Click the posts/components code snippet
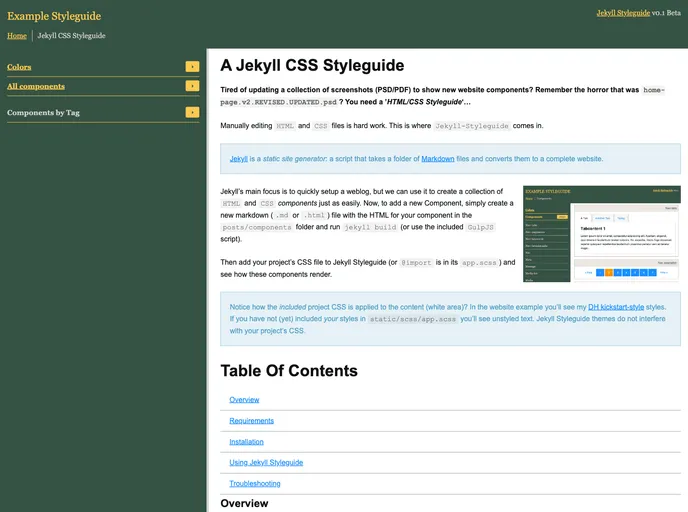The height and width of the screenshot is (512, 688). click(257, 227)
